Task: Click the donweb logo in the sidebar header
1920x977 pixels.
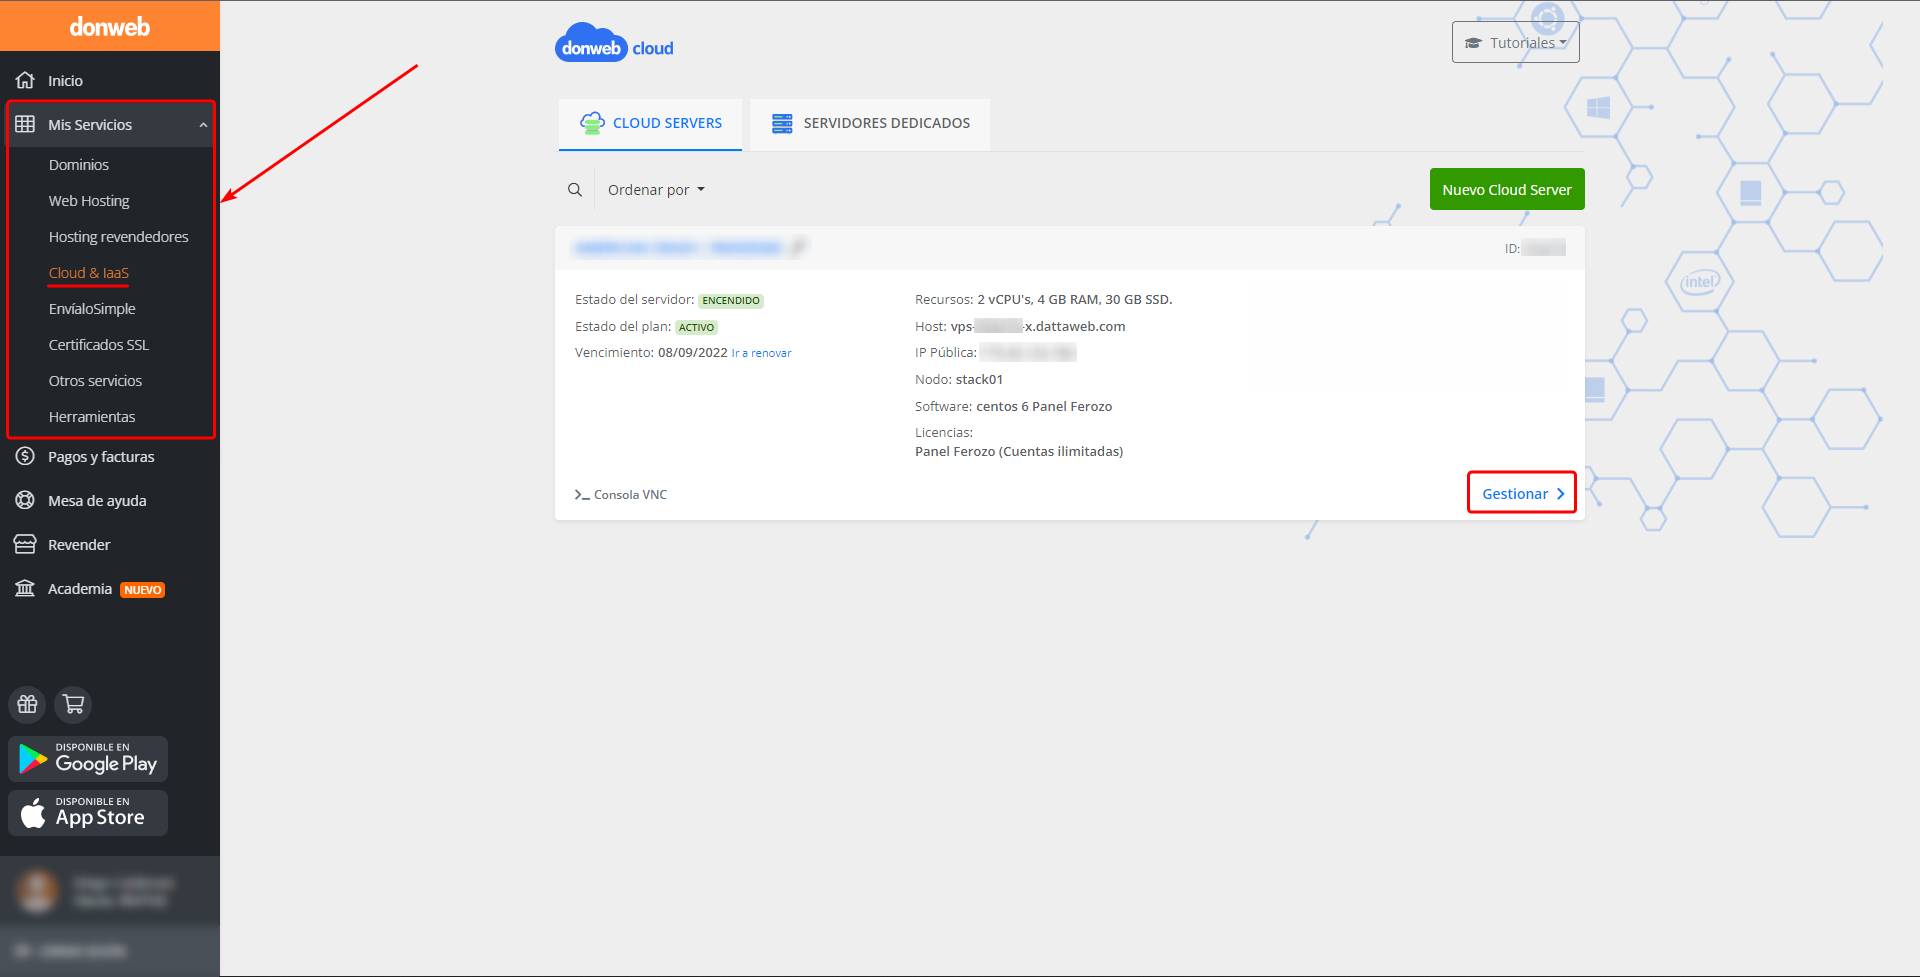Action: (x=110, y=27)
